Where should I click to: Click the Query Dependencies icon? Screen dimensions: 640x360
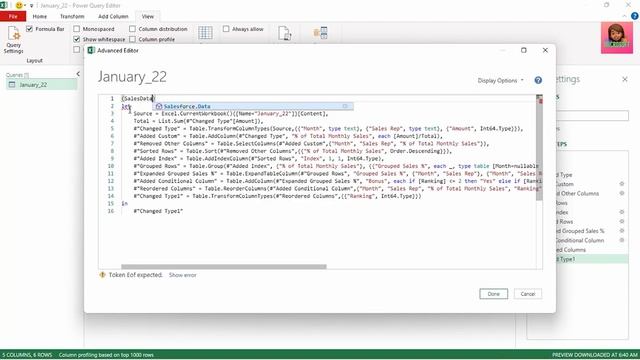pyautogui.click(x=320, y=33)
